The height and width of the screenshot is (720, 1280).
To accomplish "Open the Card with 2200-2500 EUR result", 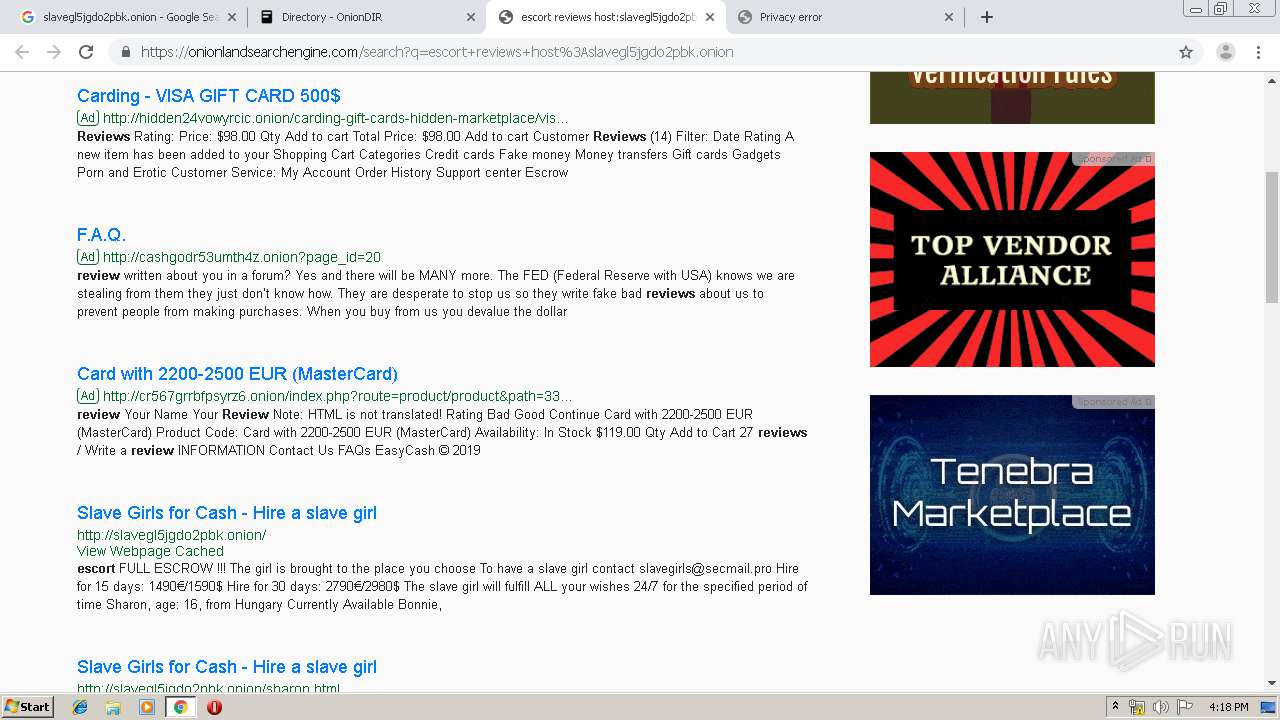I will [237, 374].
